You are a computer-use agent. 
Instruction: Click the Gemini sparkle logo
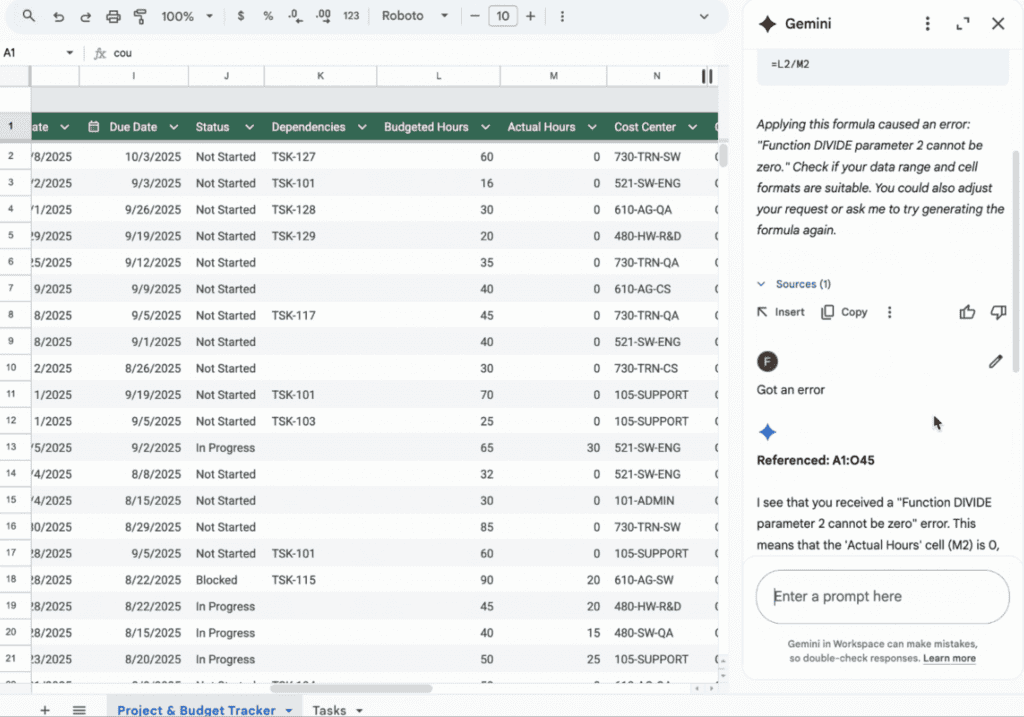click(767, 24)
